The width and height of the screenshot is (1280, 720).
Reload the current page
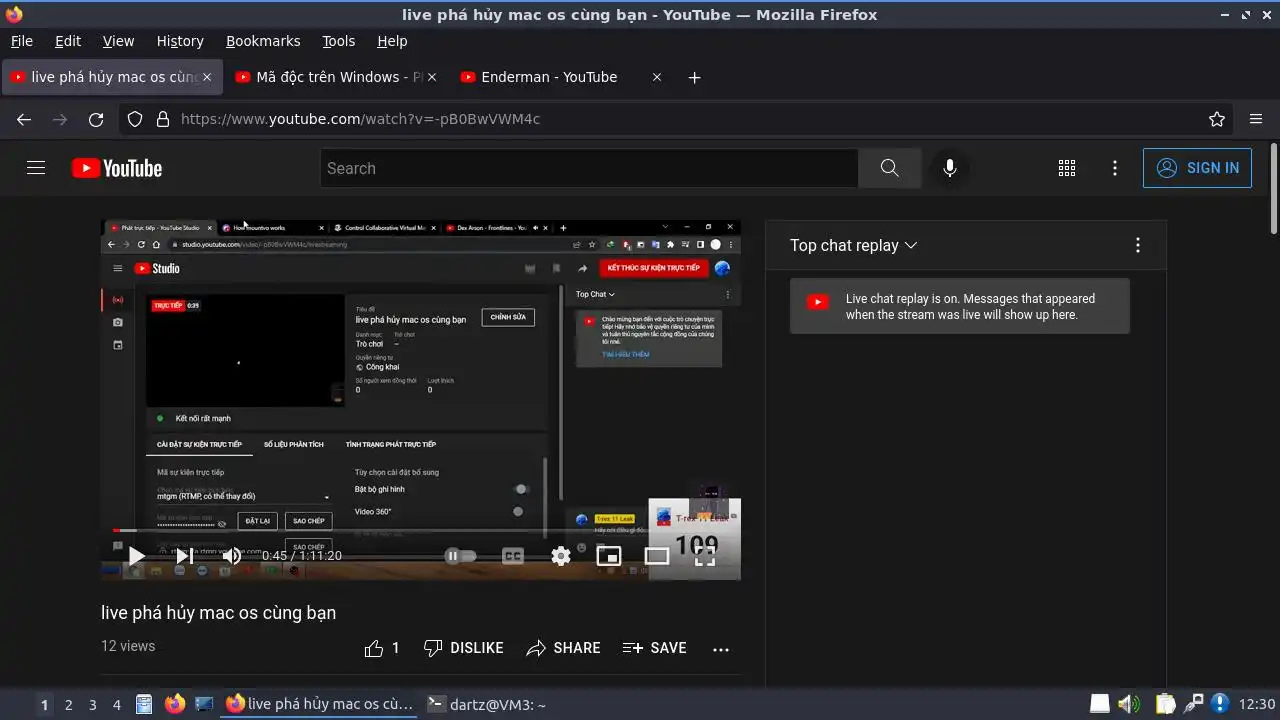pos(96,119)
